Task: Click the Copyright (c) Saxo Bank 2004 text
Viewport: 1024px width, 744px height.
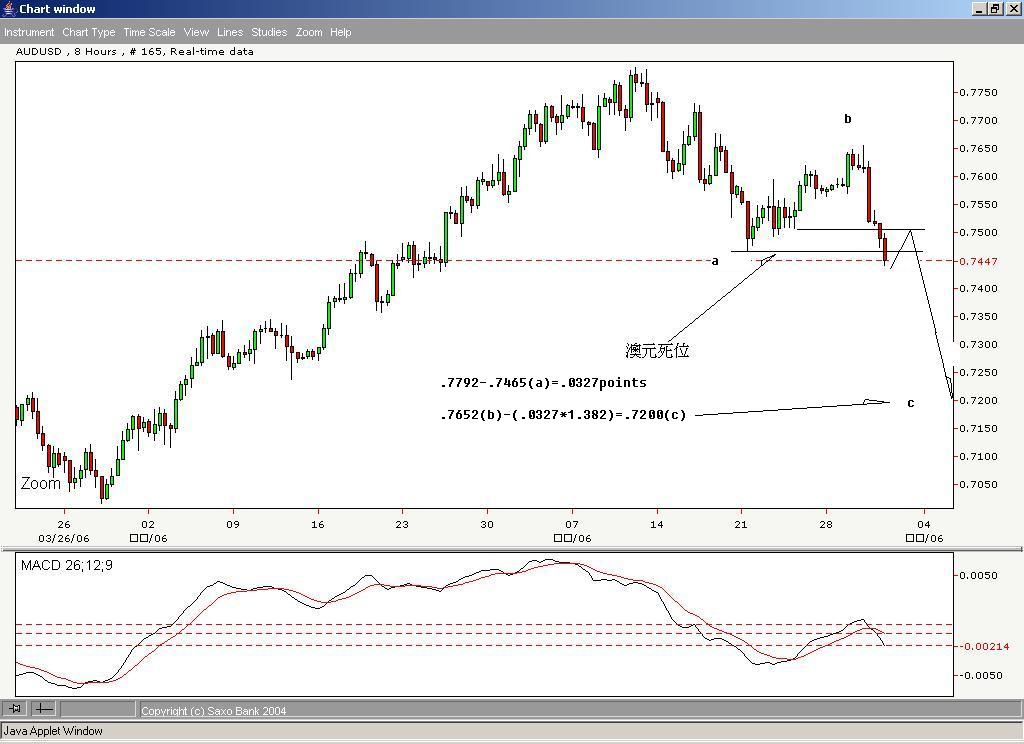Action: tap(216, 710)
